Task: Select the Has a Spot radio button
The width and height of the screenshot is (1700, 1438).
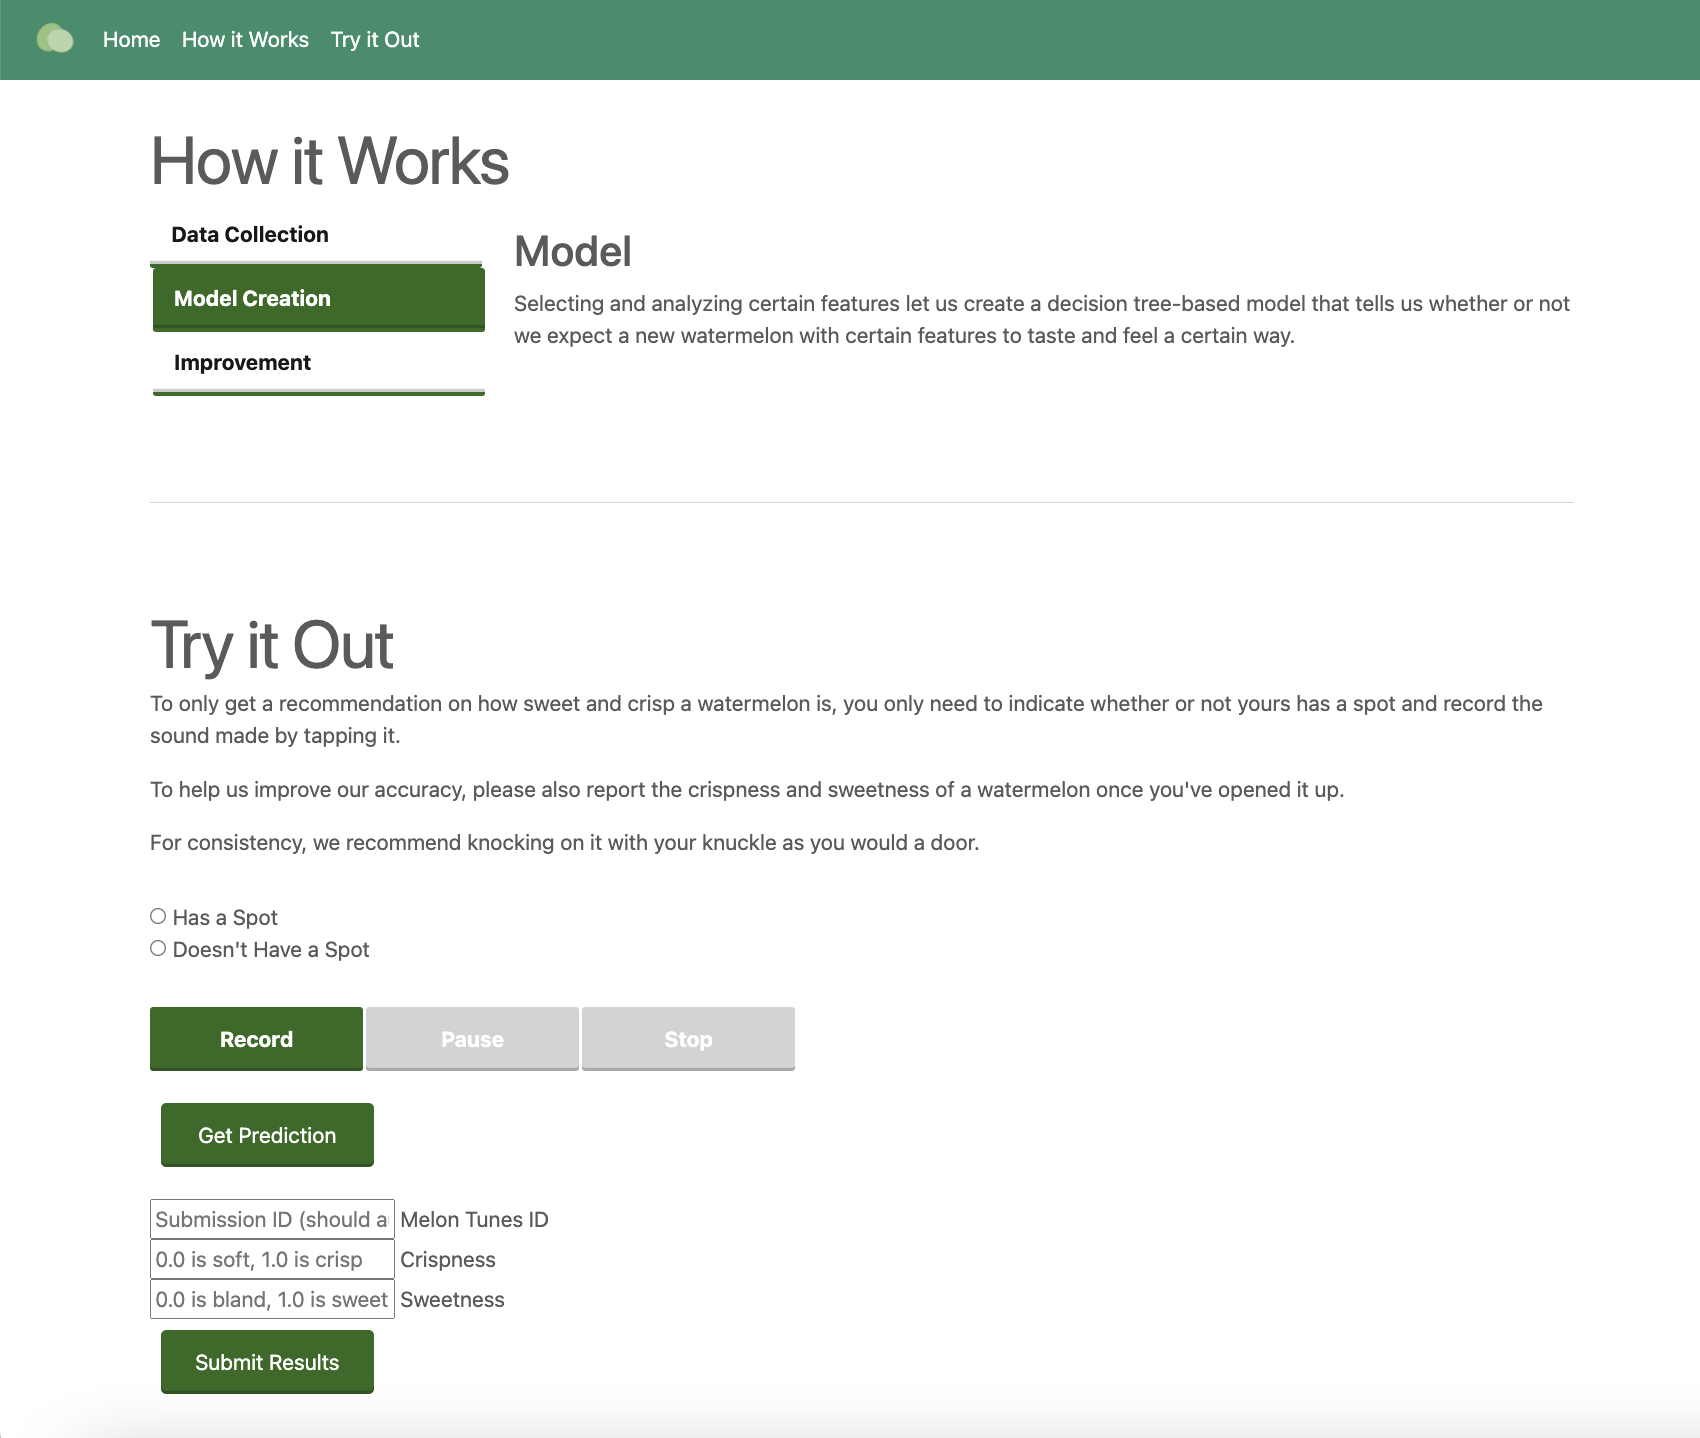Action: click(x=158, y=916)
